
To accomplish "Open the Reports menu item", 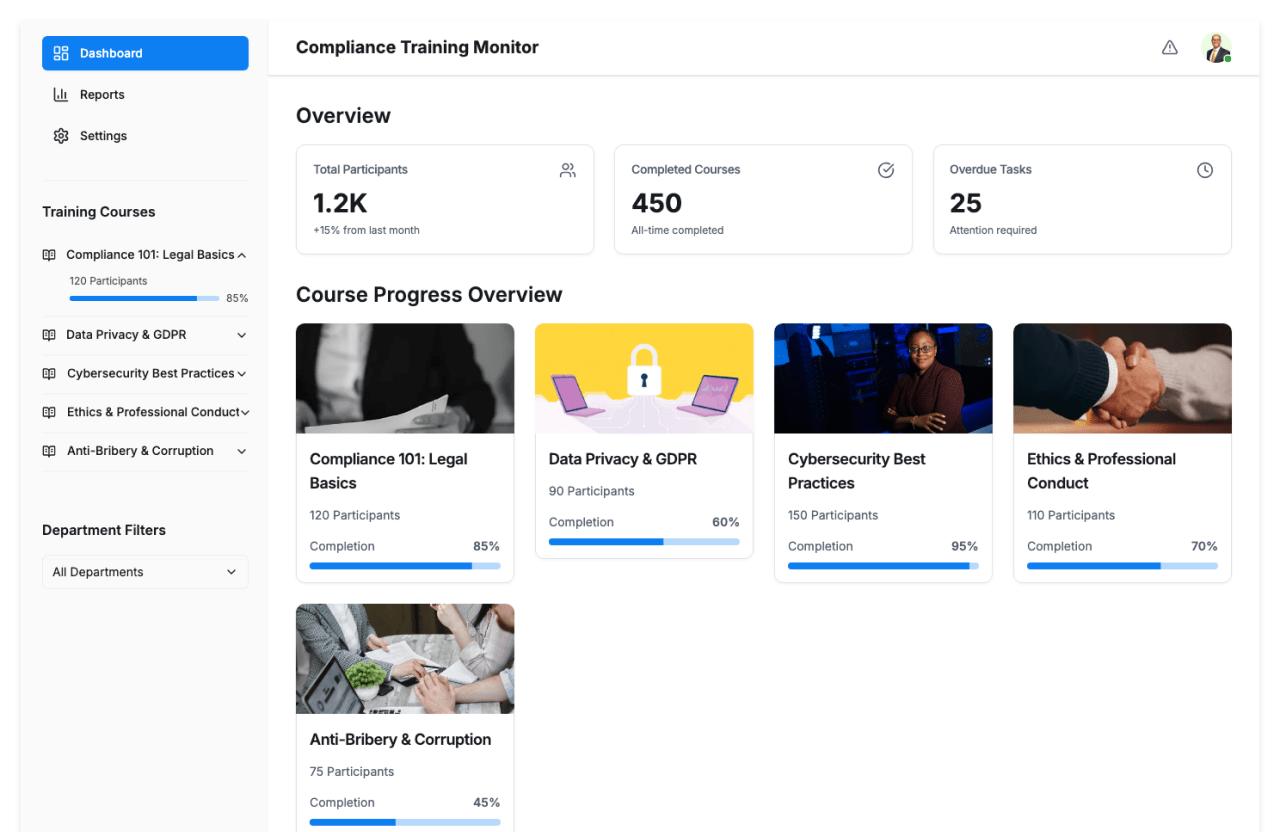I will point(102,95).
